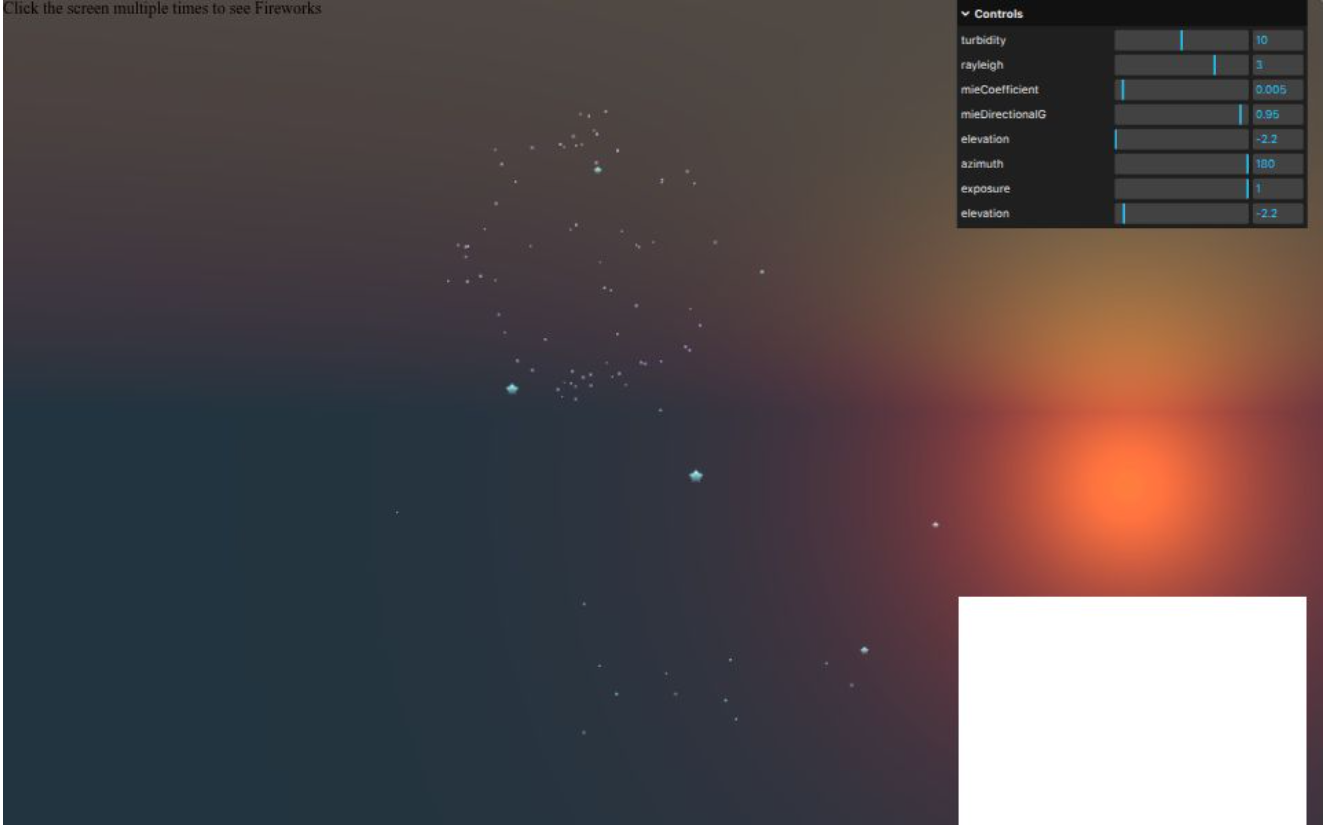Click the 'Click the screen multiple times' text

pos(162,9)
